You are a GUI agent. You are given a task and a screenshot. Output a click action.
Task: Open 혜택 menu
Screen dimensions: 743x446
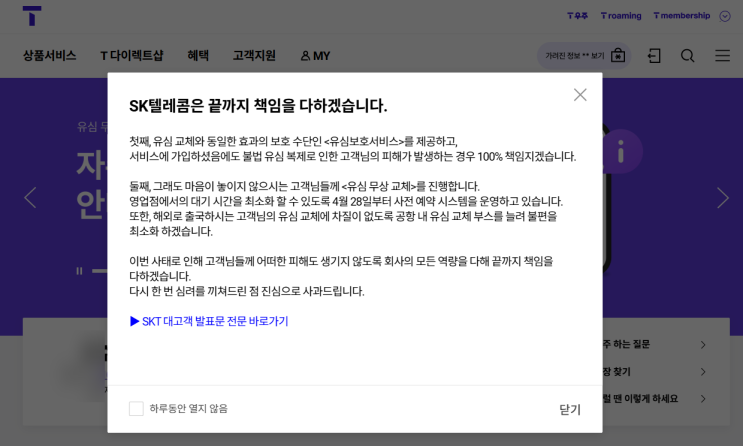click(198, 55)
